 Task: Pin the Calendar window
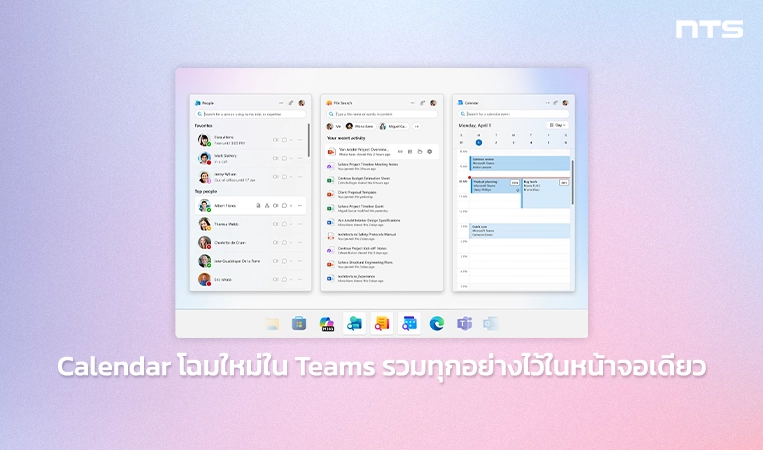pyautogui.click(x=555, y=103)
